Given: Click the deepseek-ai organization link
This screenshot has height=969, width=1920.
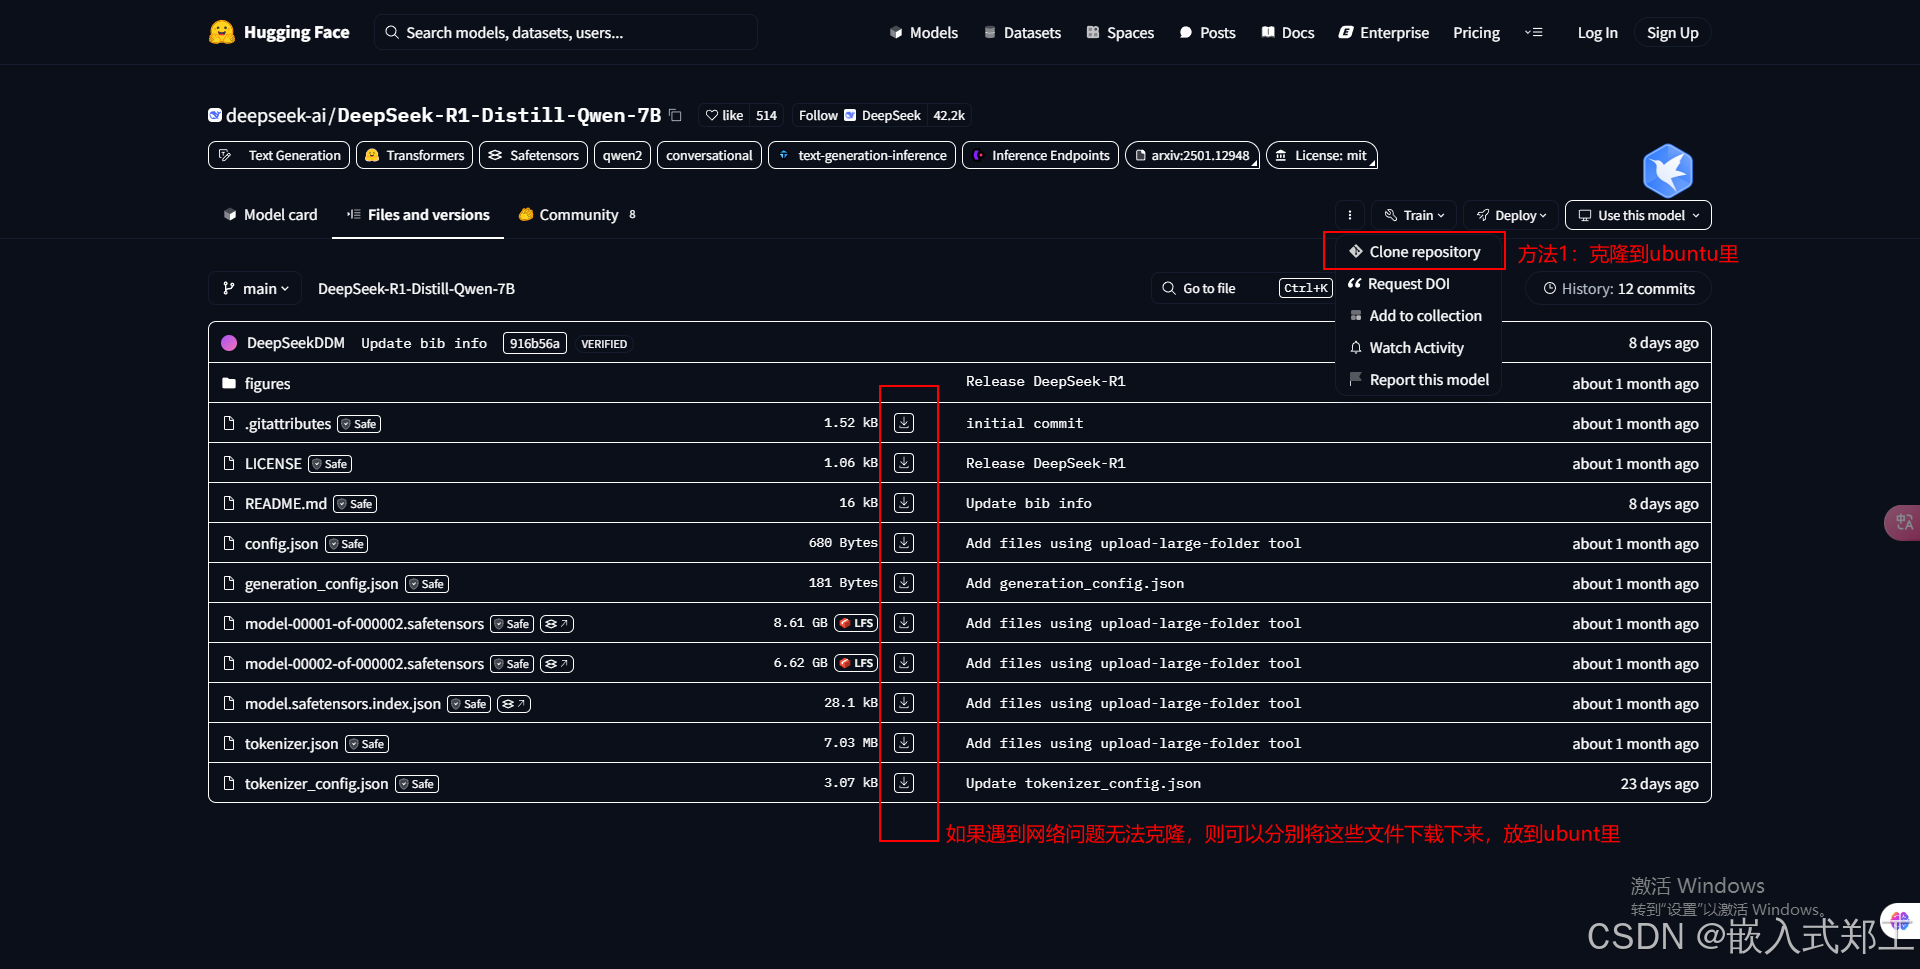Looking at the screenshot, I should (275, 115).
